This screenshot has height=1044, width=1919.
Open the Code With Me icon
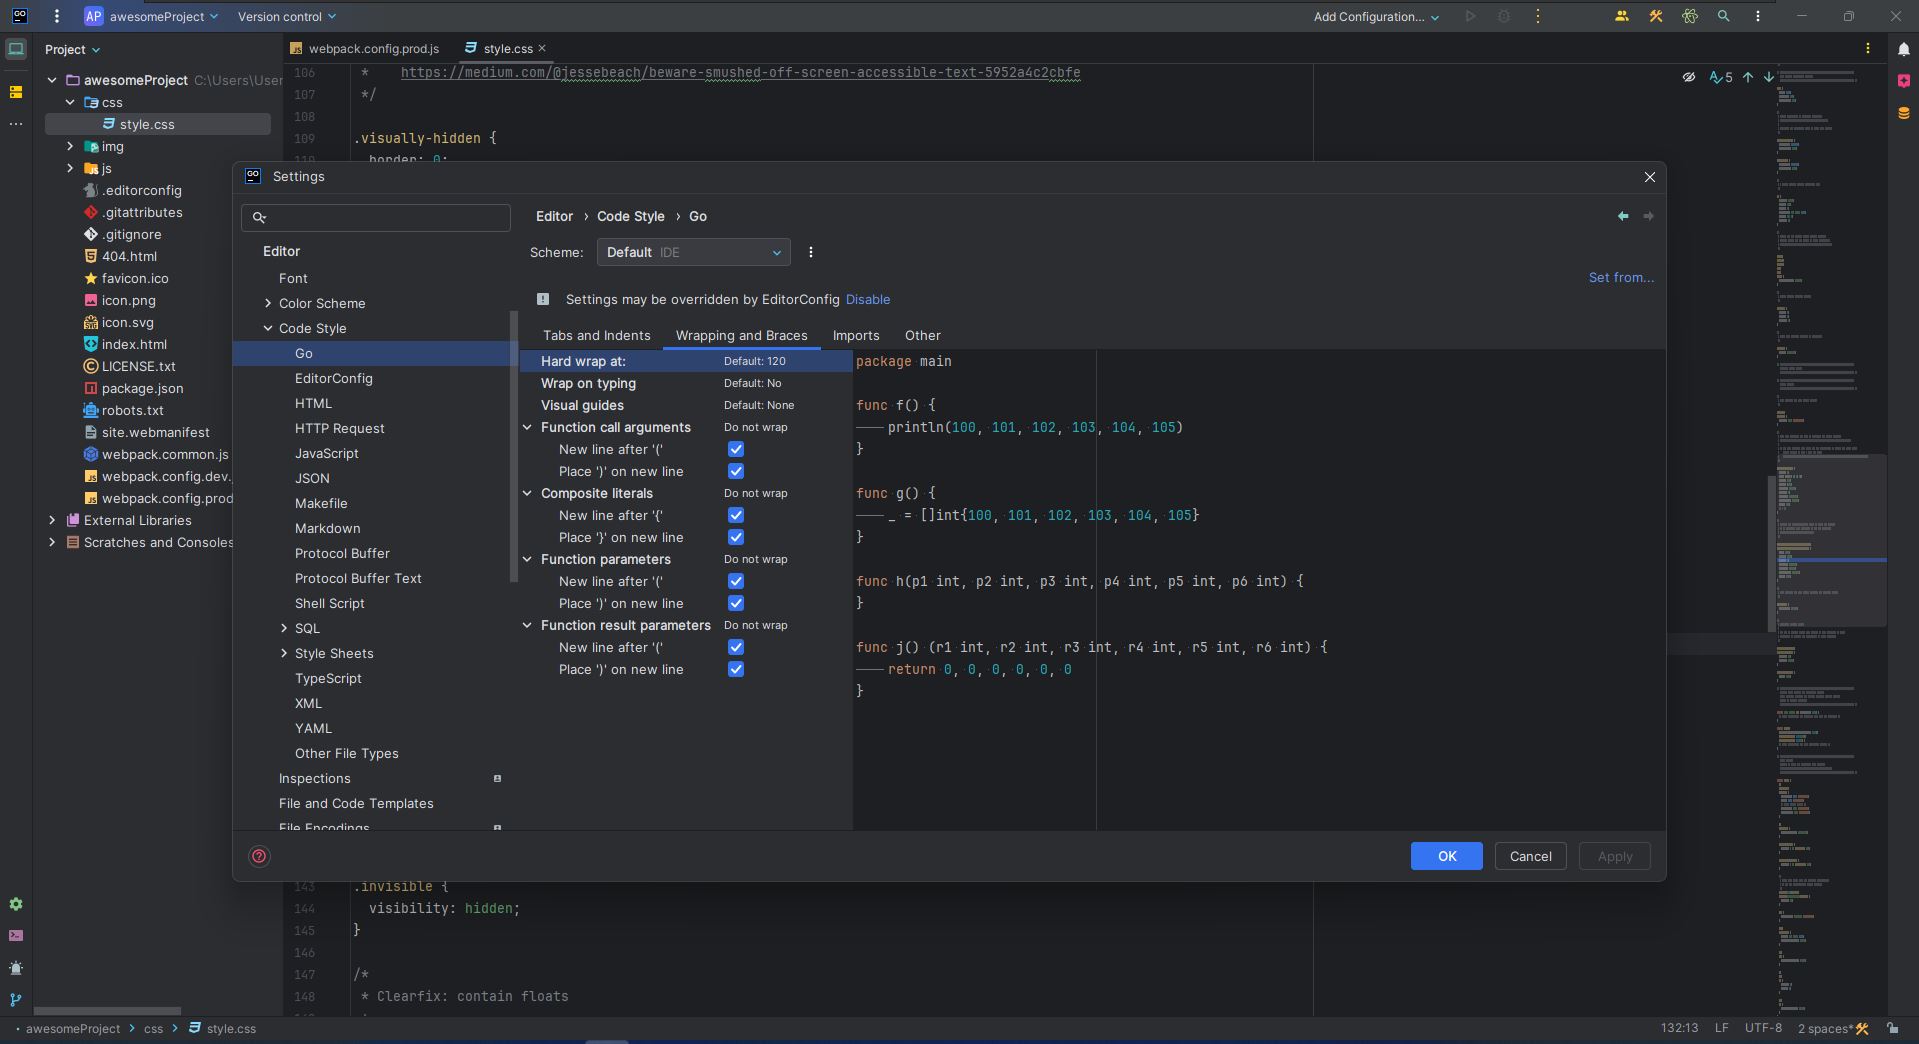[1621, 16]
